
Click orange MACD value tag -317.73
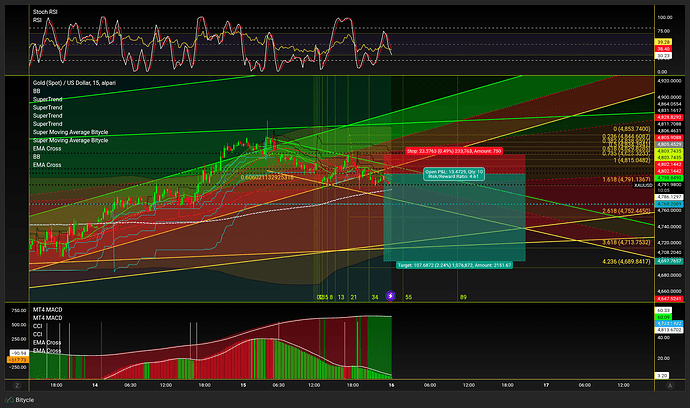point(18,360)
